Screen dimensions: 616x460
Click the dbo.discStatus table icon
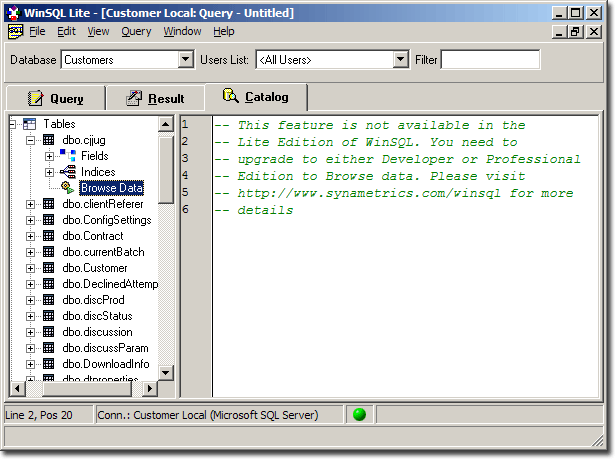48,316
